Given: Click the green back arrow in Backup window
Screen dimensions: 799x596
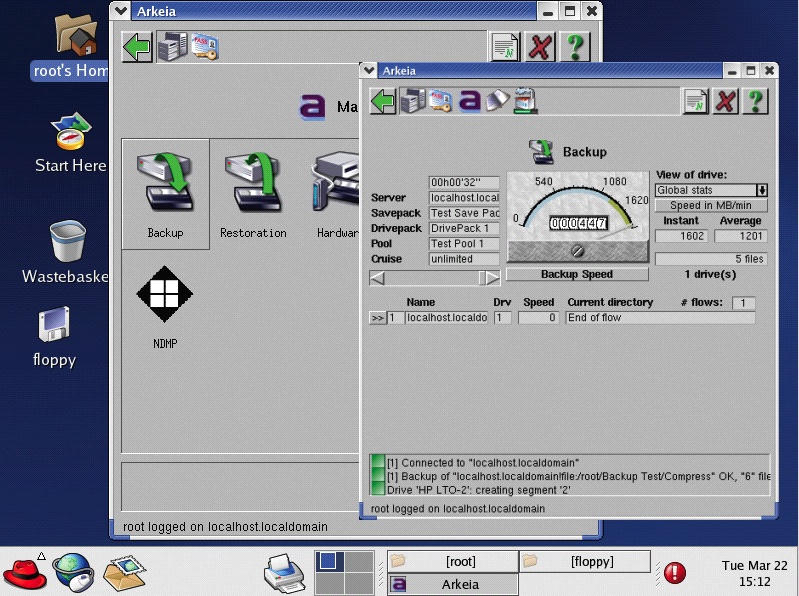Looking at the screenshot, I should pyautogui.click(x=383, y=101).
